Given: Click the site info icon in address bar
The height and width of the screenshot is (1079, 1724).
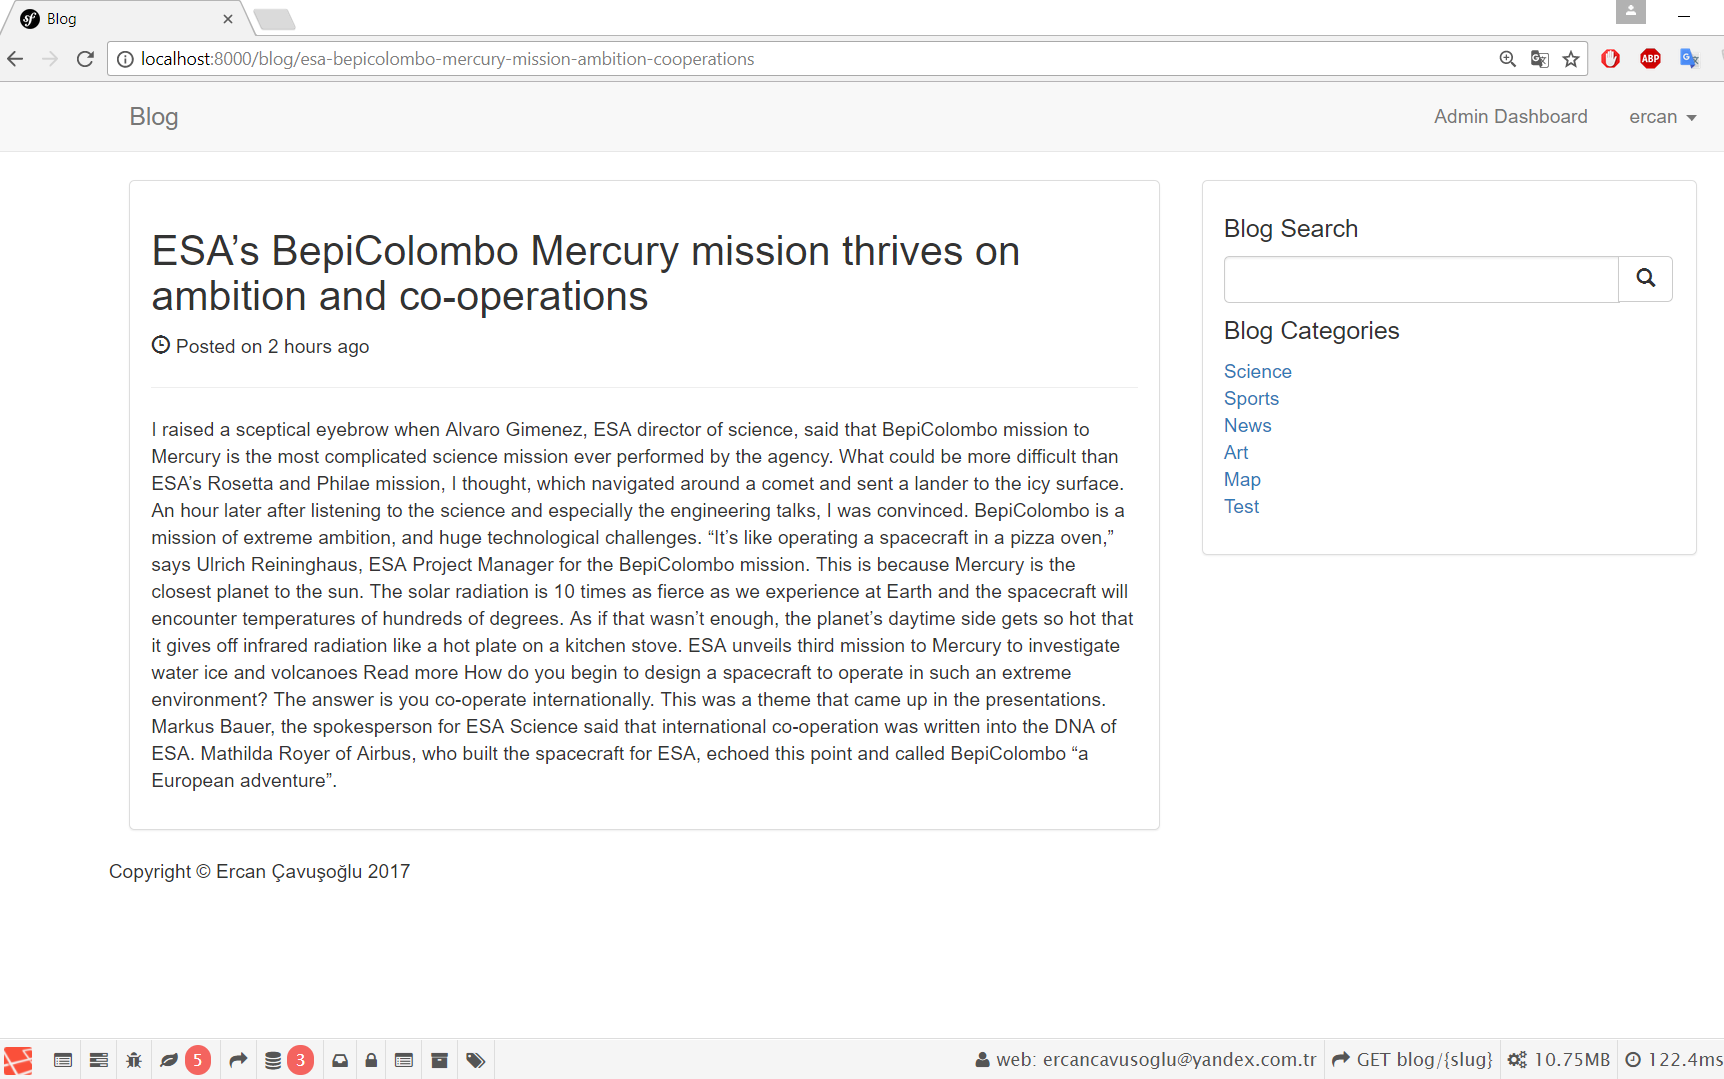Looking at the screenshot, I should [x=125, y=59].
